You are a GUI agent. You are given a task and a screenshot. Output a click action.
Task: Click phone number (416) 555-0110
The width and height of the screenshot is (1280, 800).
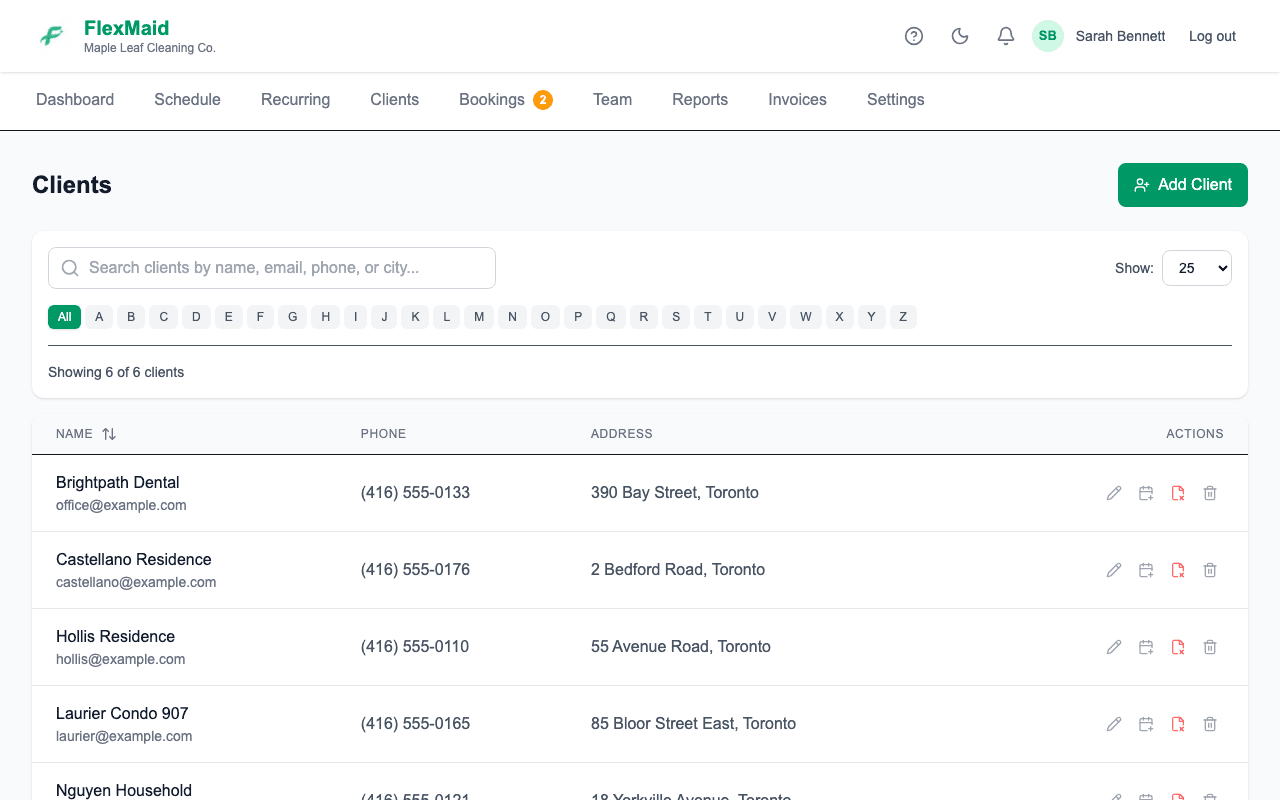415,647
